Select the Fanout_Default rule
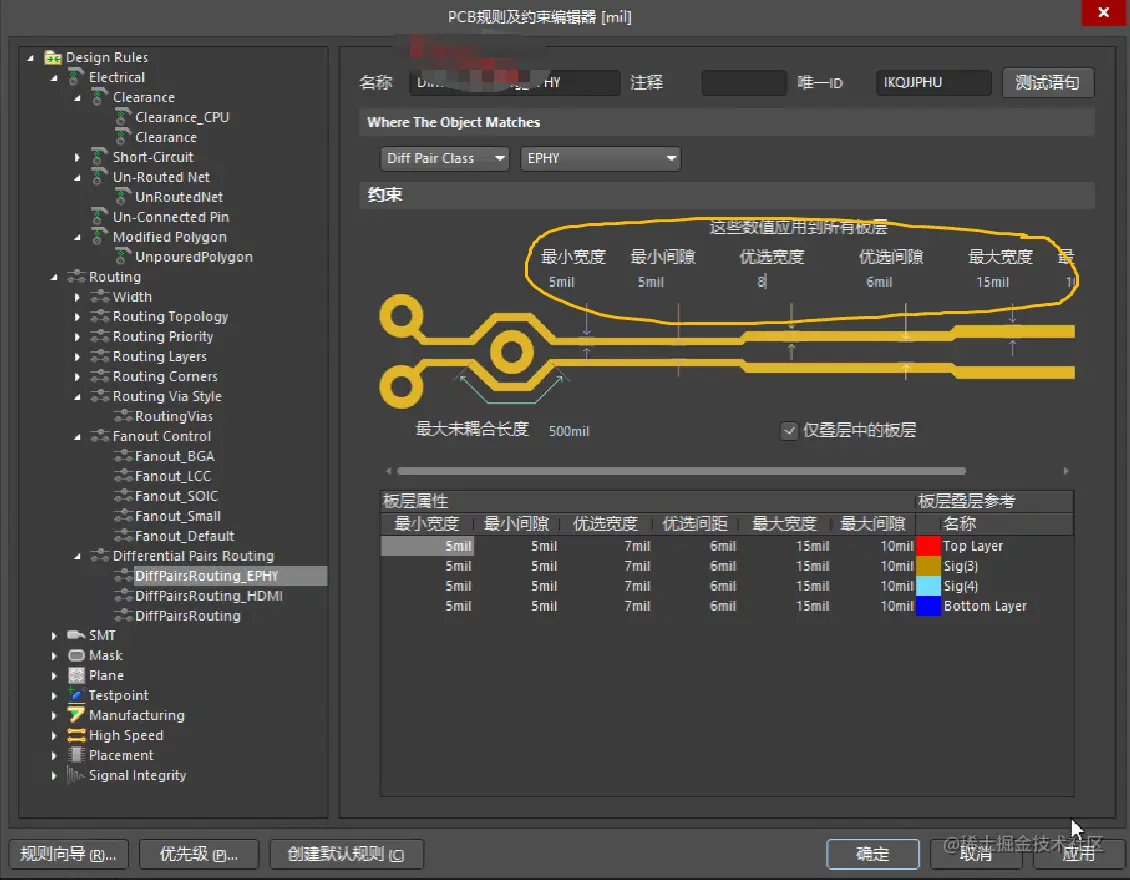This screenshot has width=1130, height=880. (x=184, y=536)
